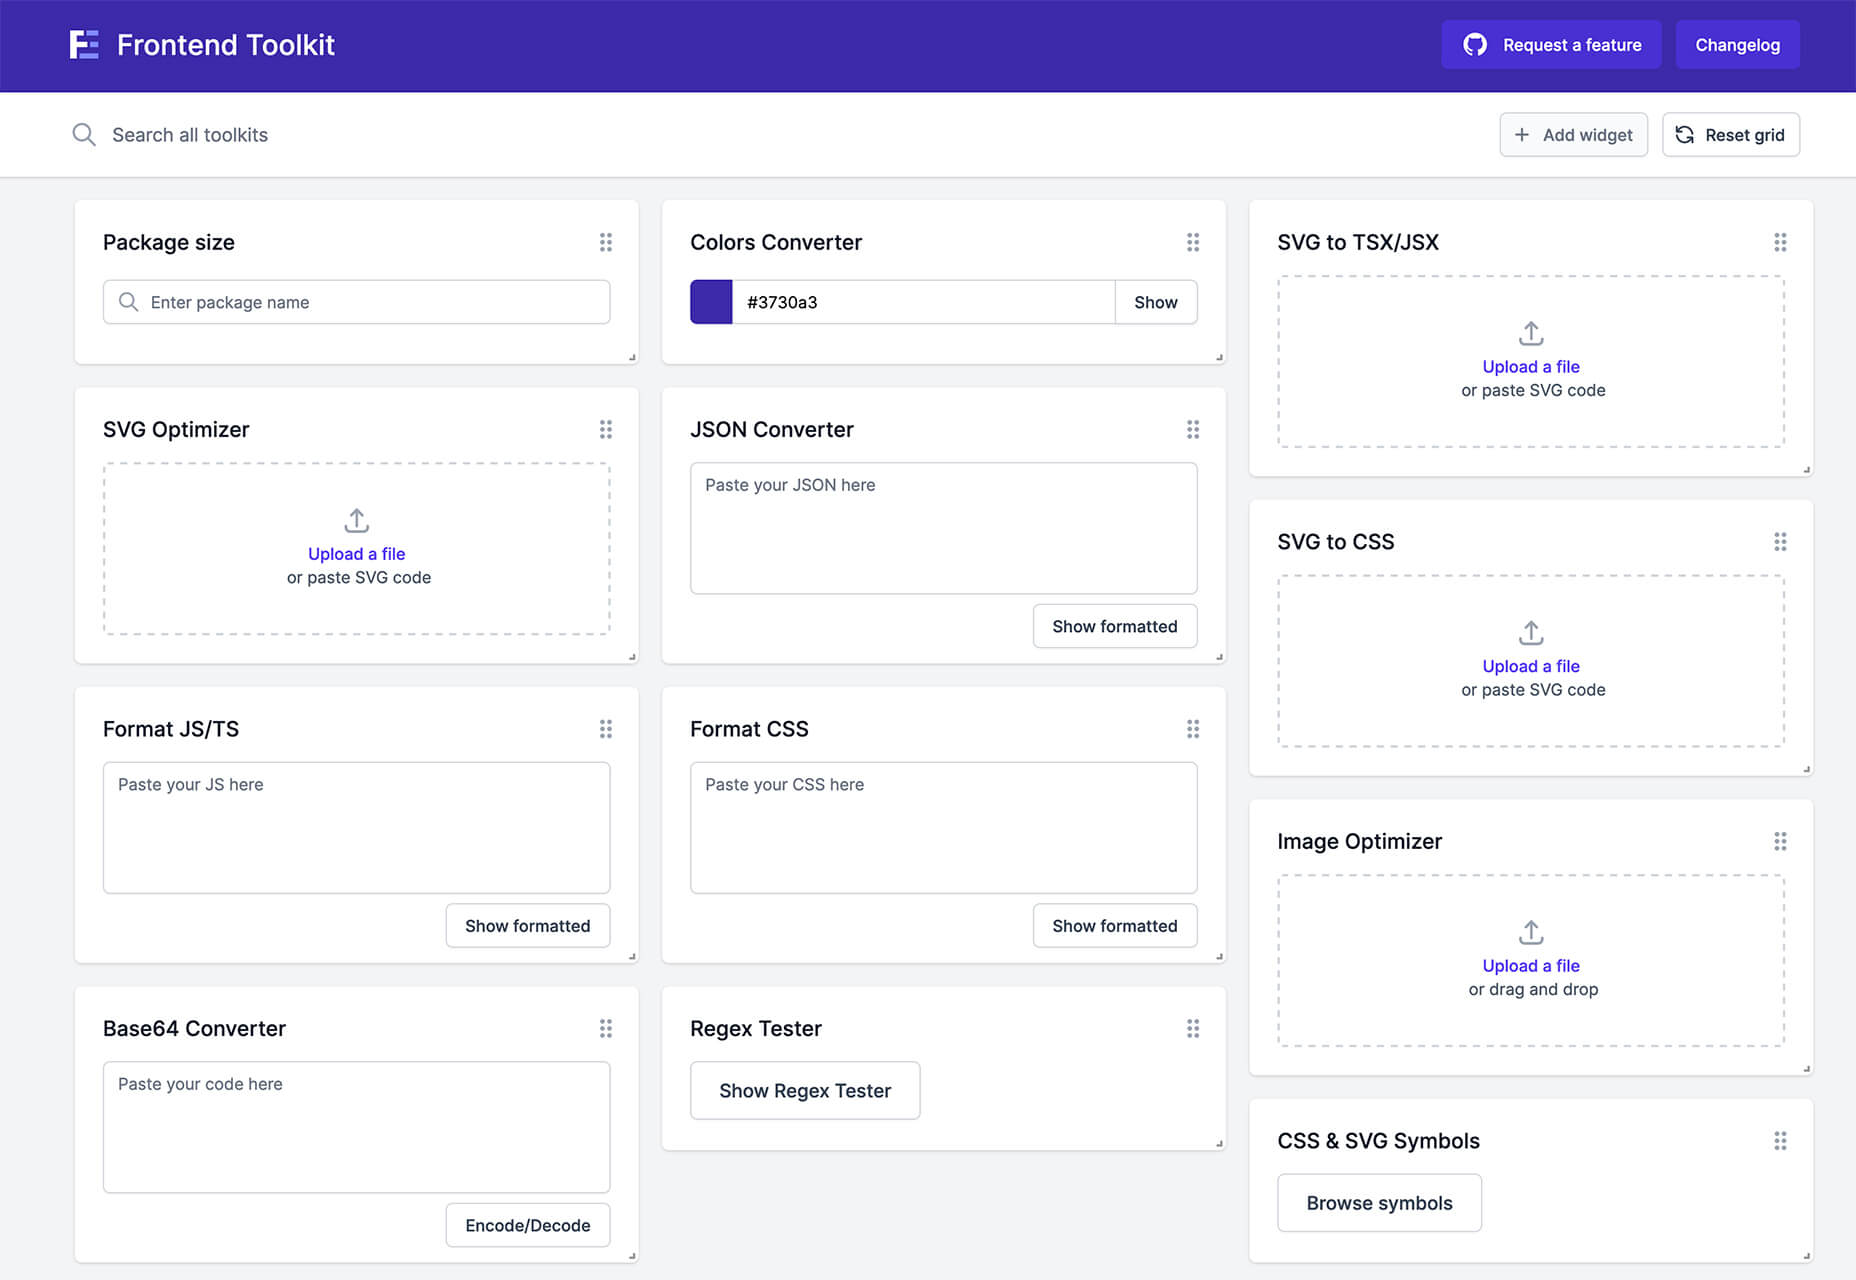Click the Add widget button

pyautogui.click(x=1573, y=135)
